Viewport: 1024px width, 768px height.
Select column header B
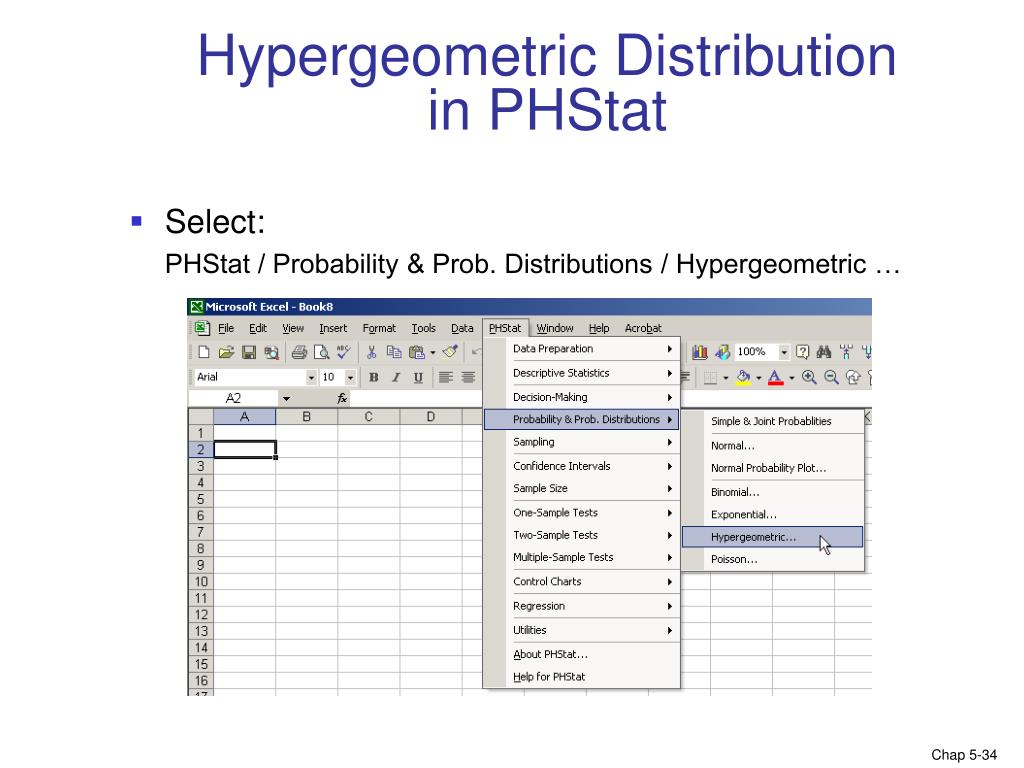tap(306, 417)
